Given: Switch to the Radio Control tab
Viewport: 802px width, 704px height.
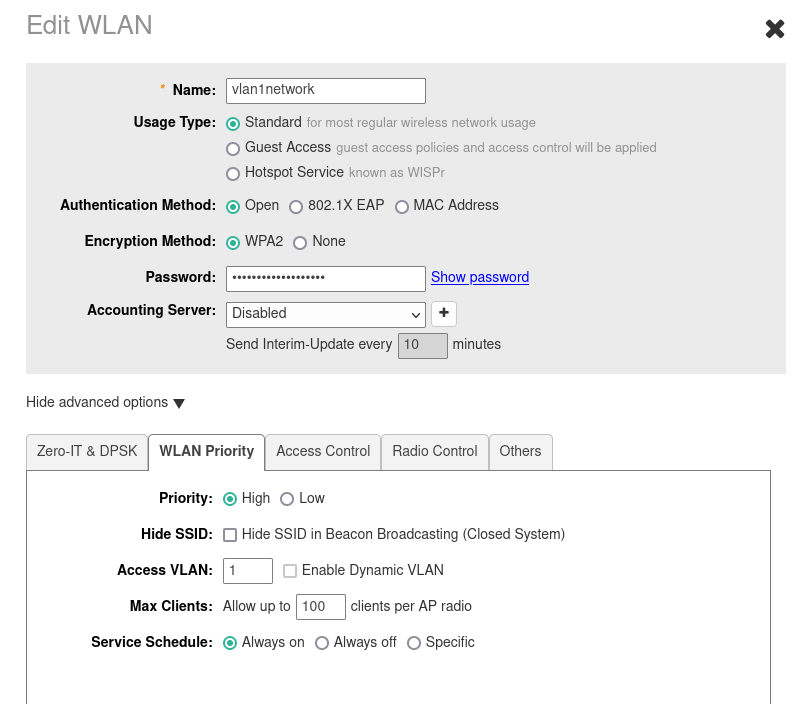Looking at the screenshot, I should 434,451.
